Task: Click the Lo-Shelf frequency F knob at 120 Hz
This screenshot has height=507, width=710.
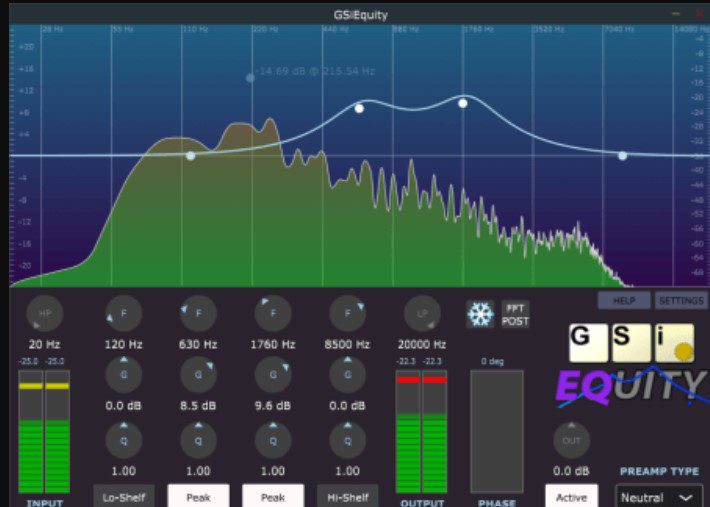Action: click(124, 313)
